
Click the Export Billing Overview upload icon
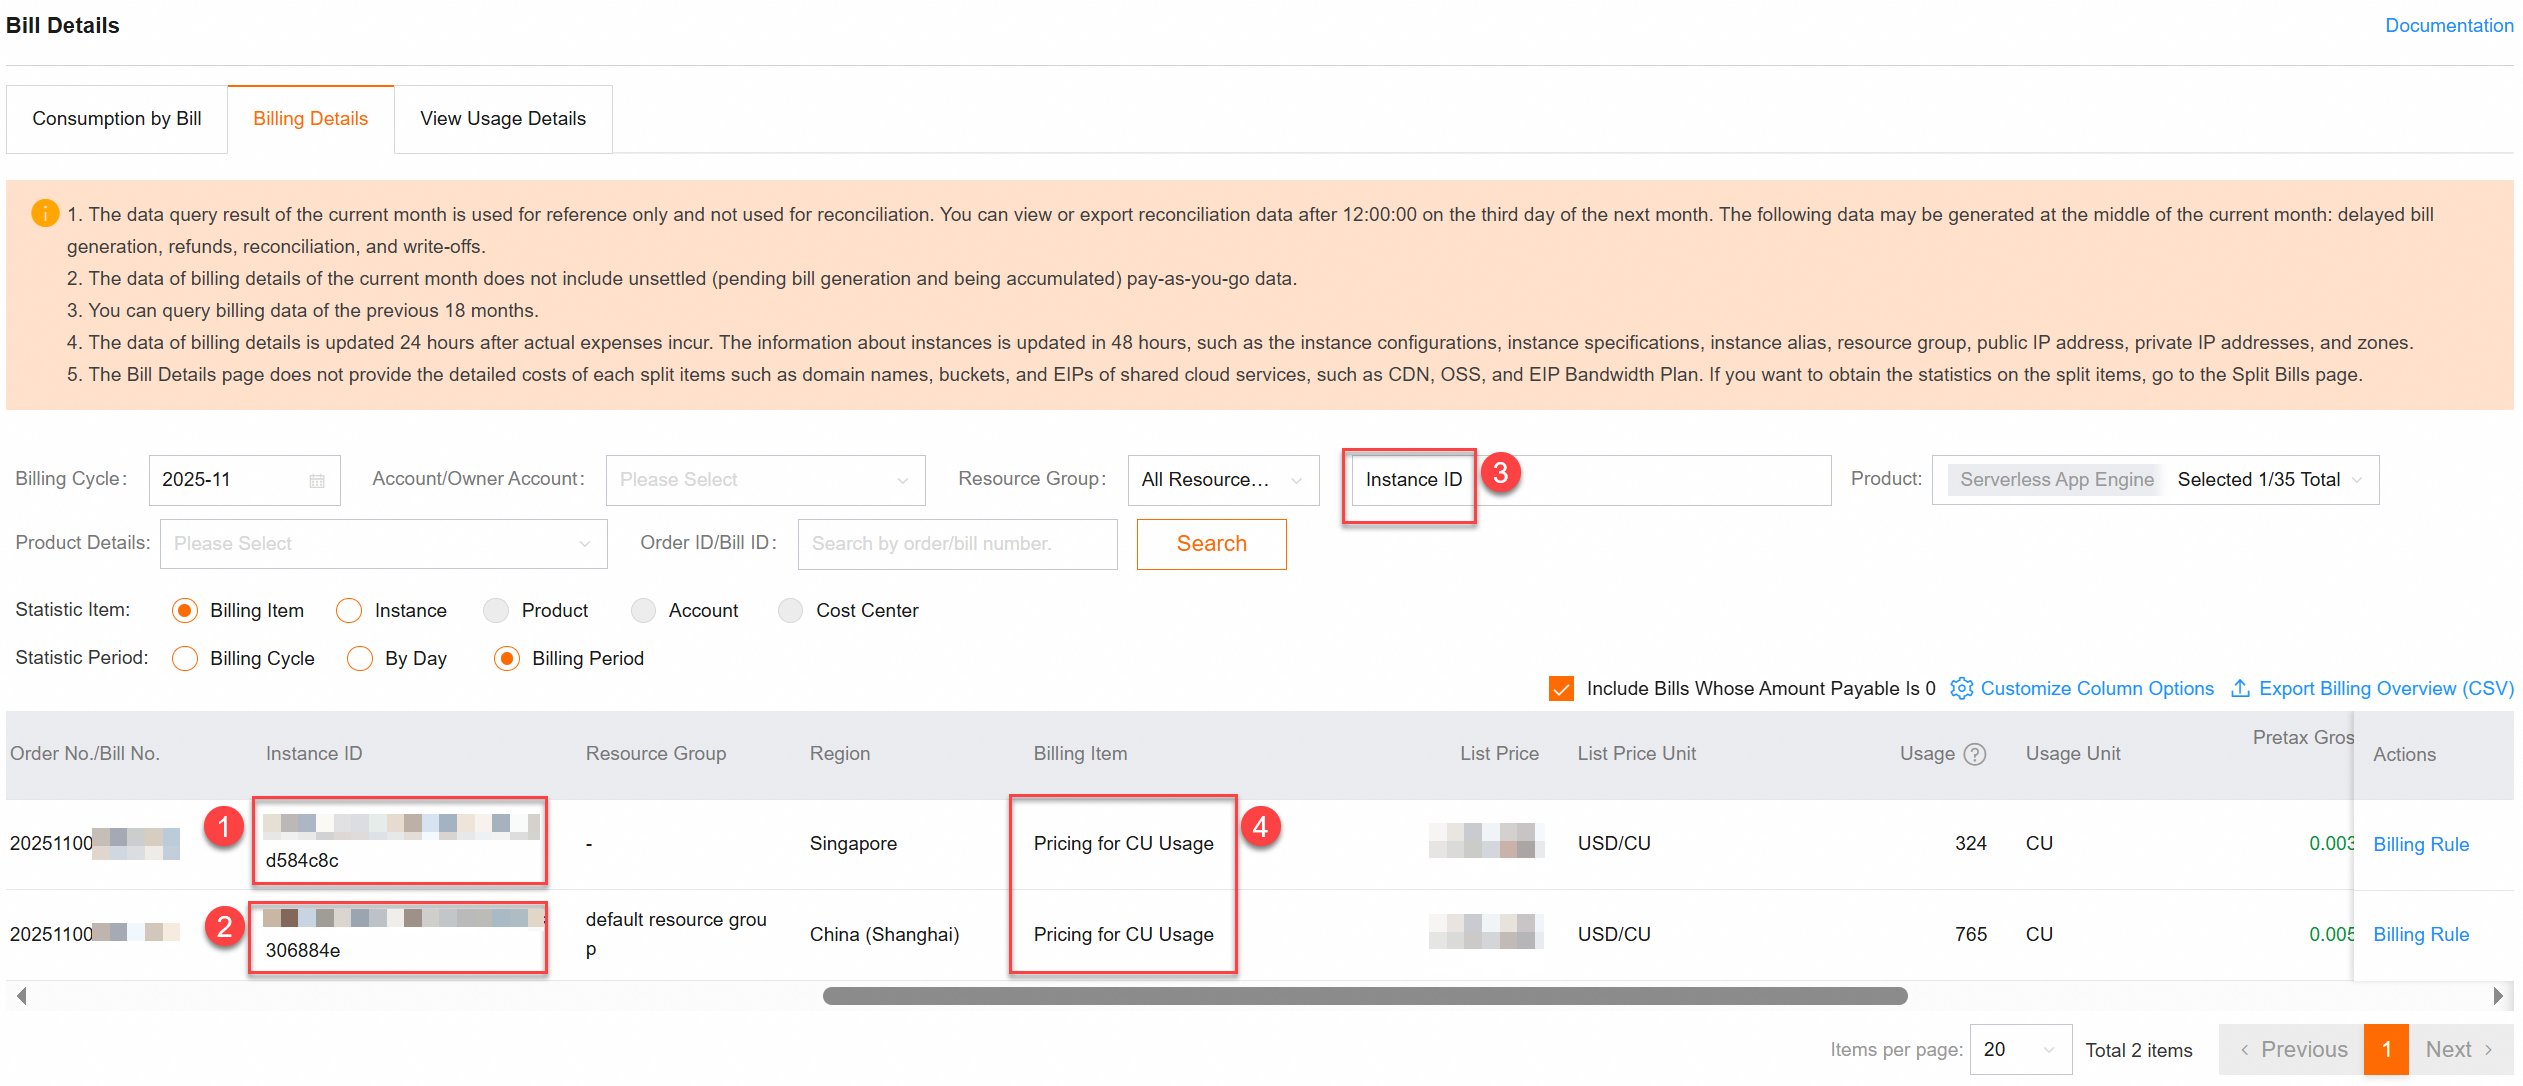[2240, 688]
